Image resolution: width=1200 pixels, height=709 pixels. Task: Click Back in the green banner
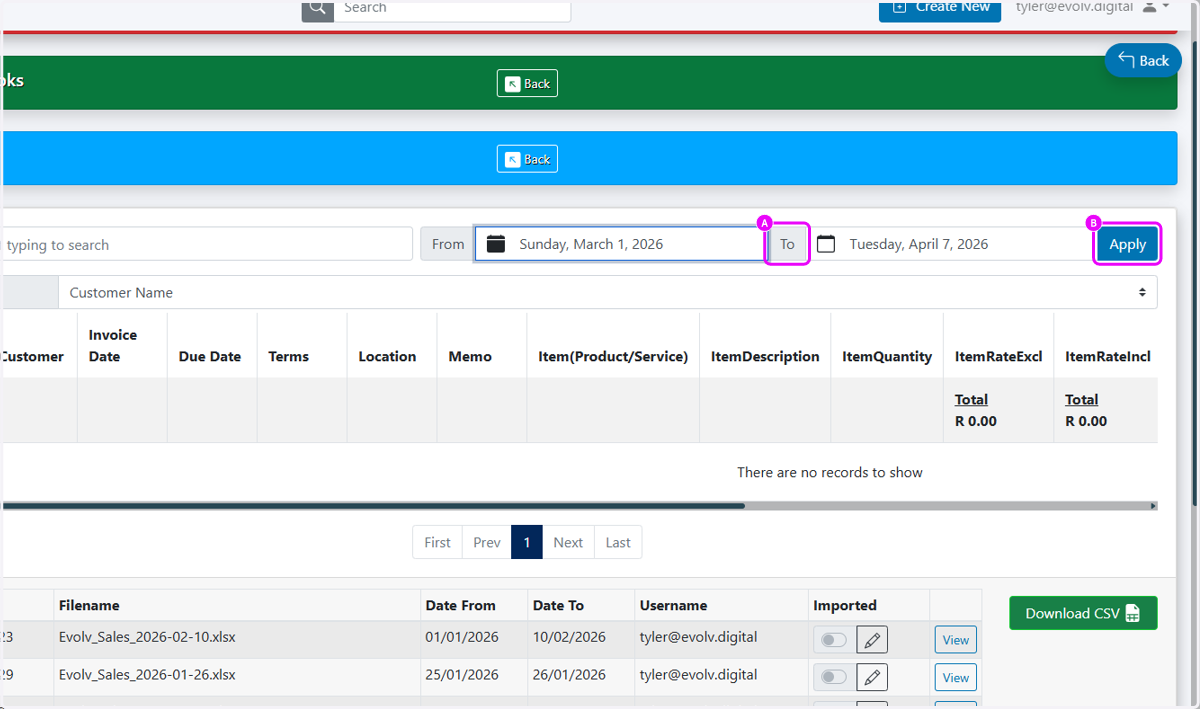527,83
